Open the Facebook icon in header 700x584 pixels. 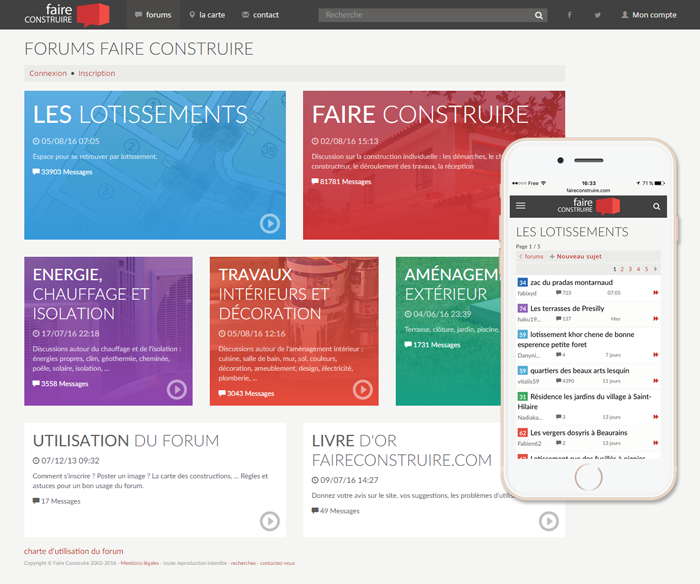(x=569, y=15)
